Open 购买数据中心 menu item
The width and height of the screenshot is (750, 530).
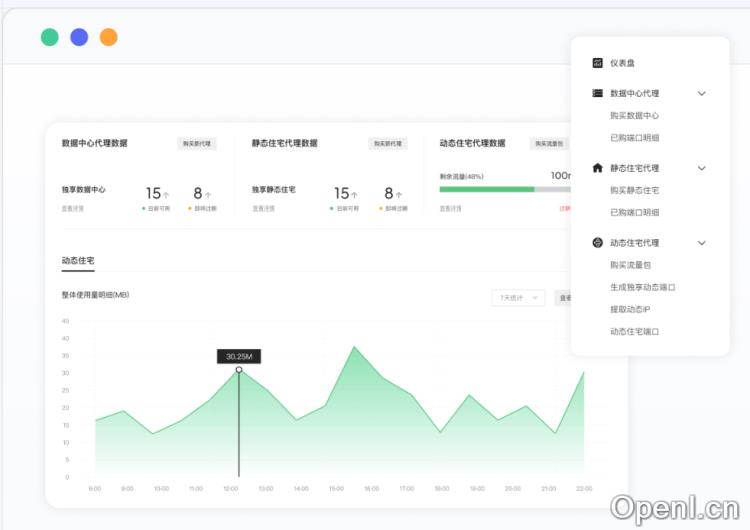(634, 115)
